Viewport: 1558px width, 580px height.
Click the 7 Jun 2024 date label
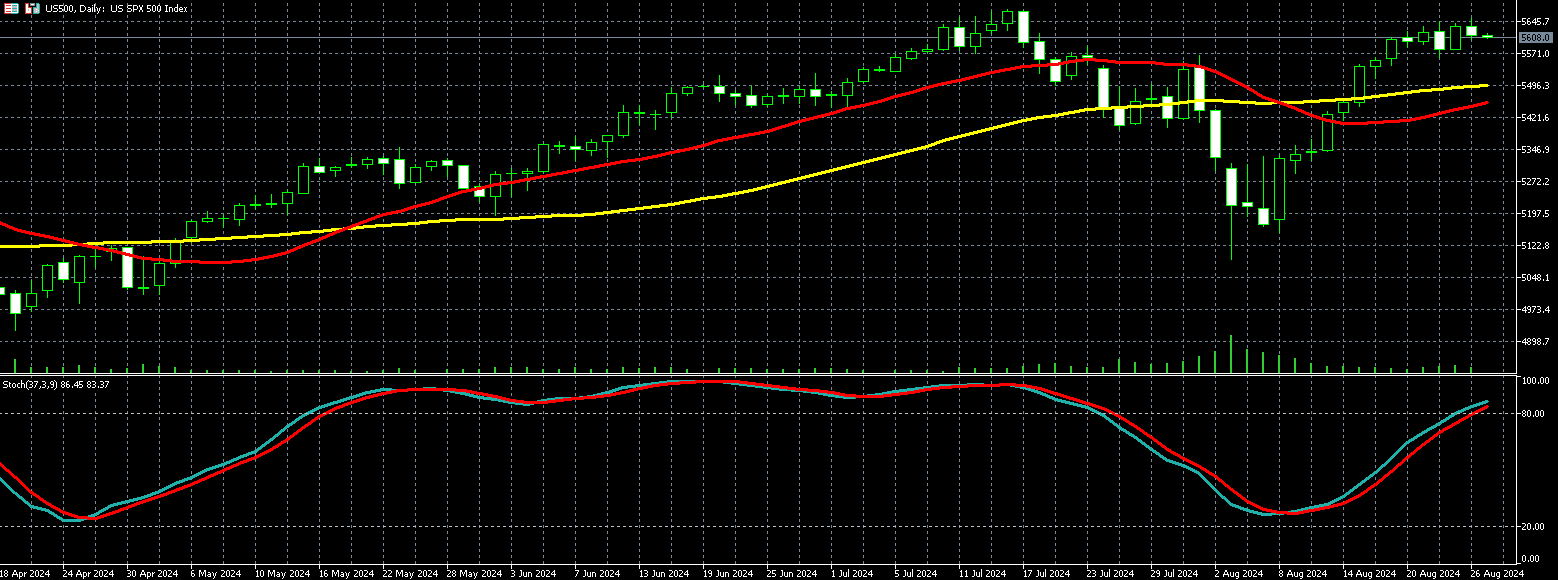click(x=599, y=574)
